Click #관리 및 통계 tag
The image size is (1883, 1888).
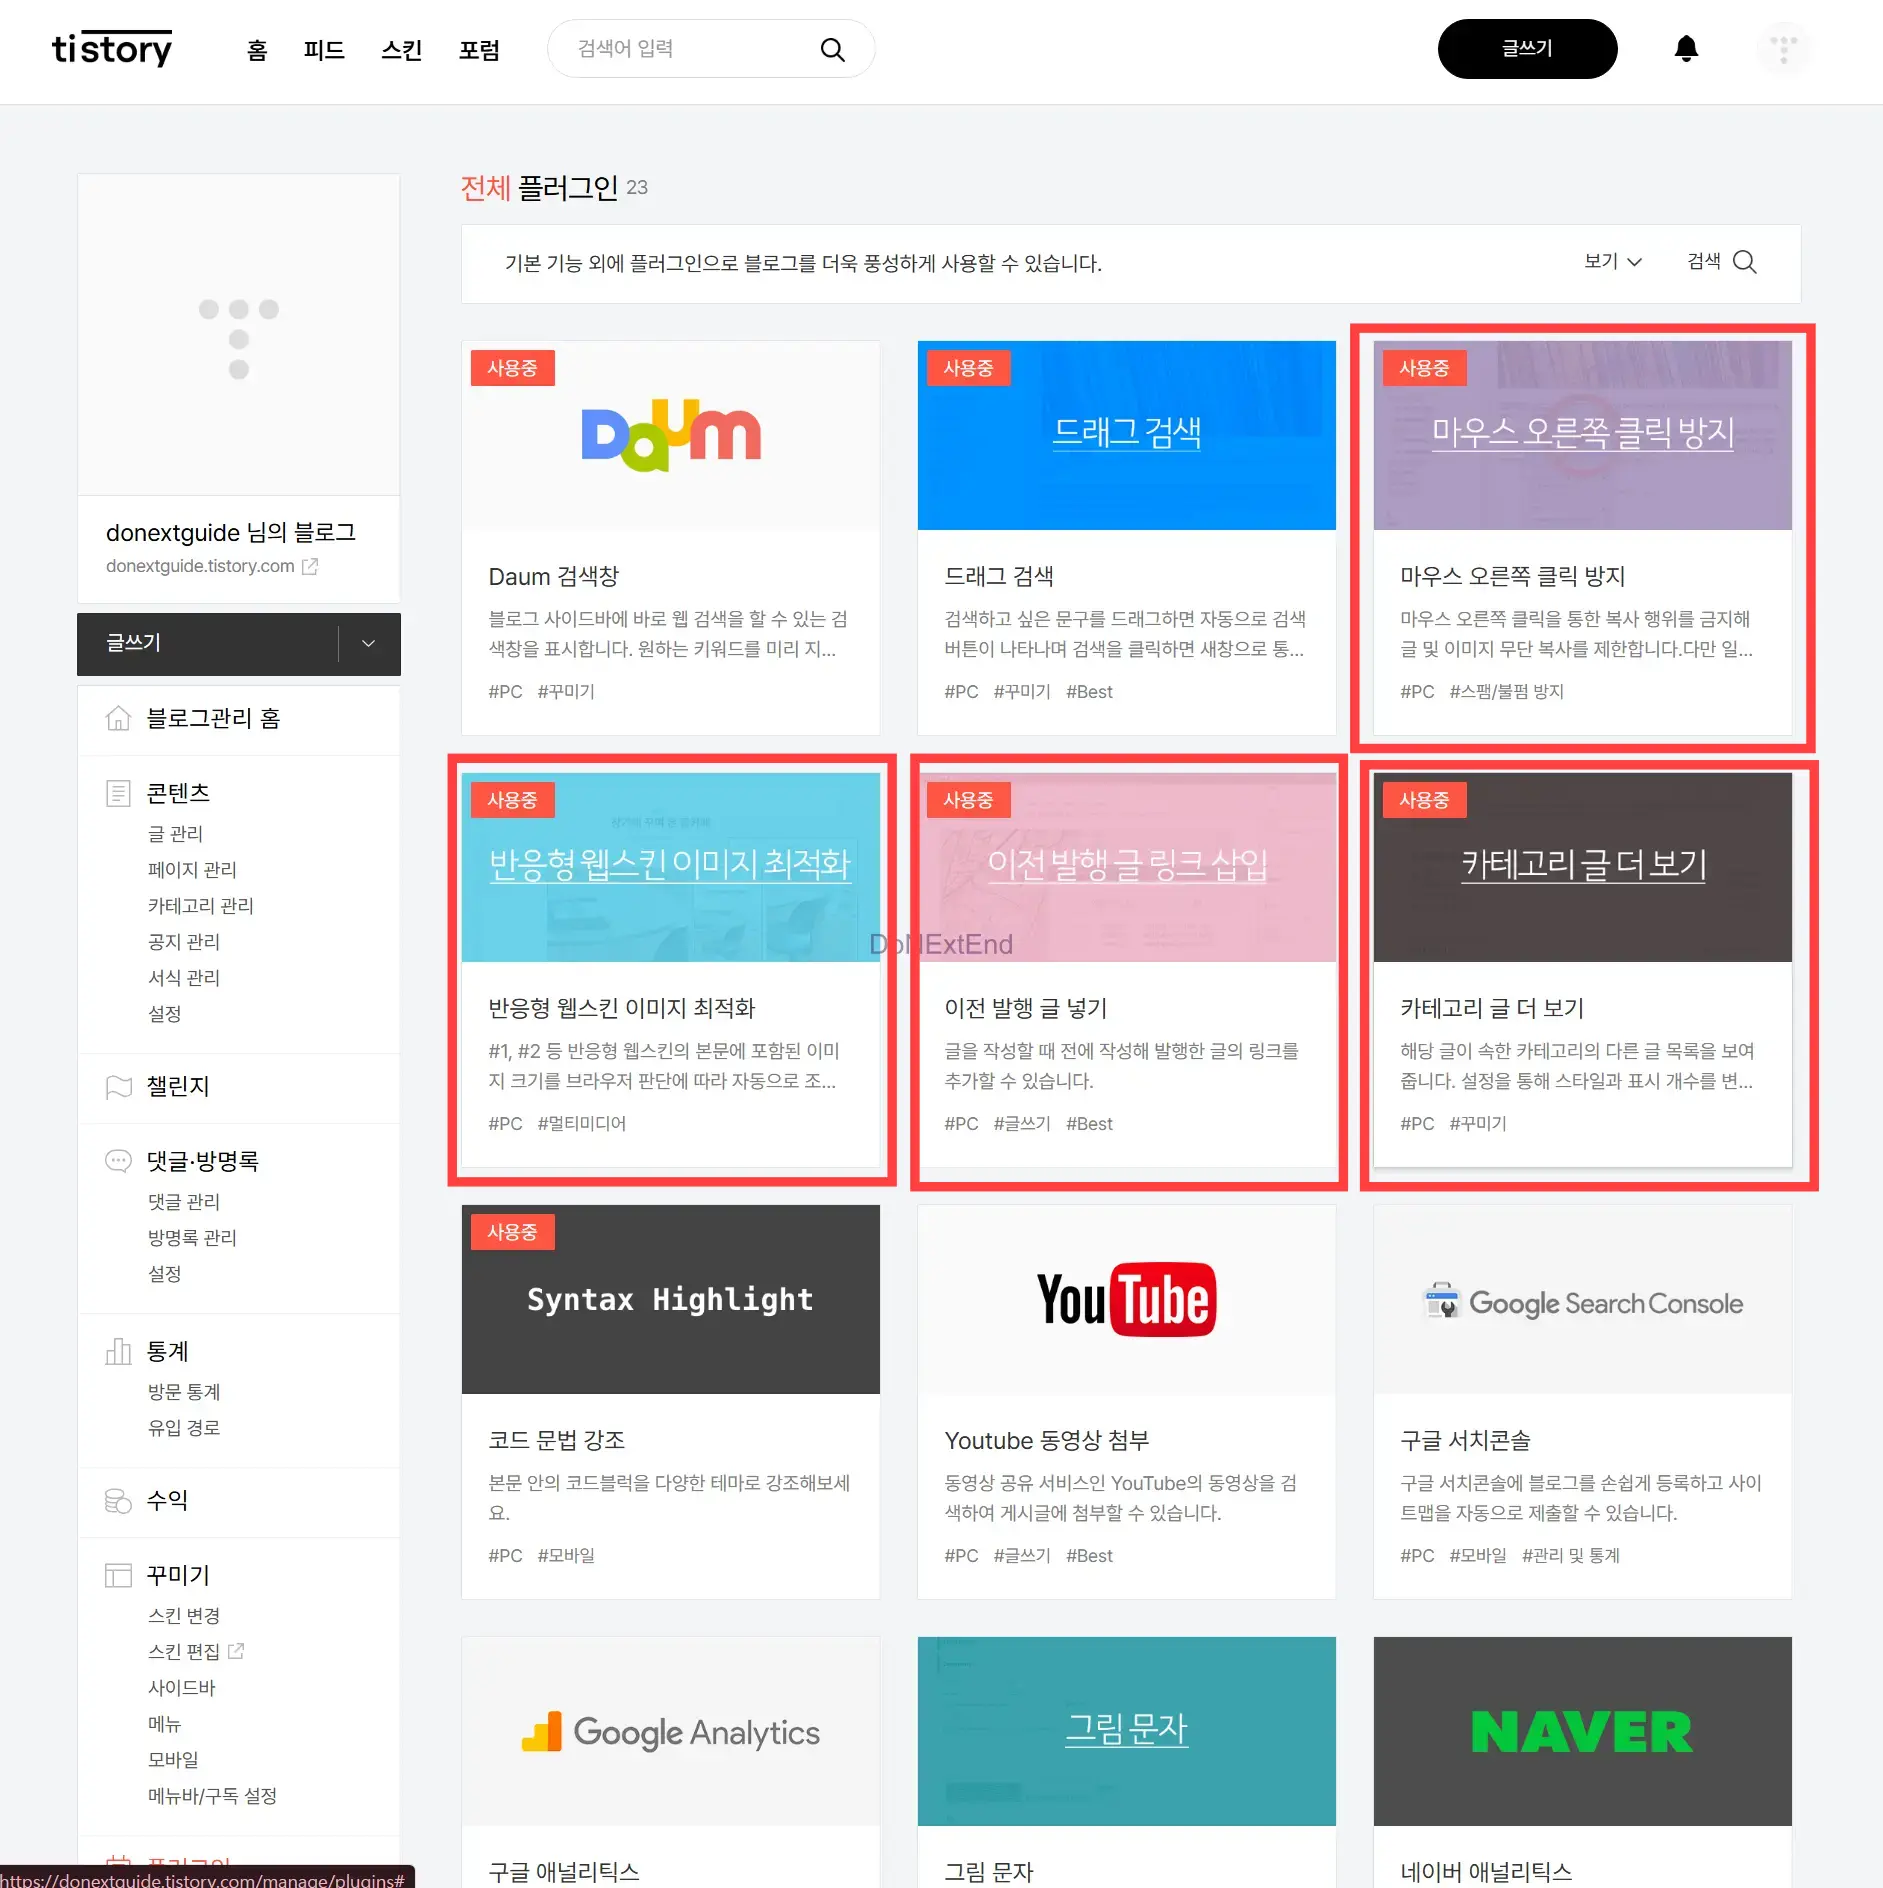[1571, 1556]
